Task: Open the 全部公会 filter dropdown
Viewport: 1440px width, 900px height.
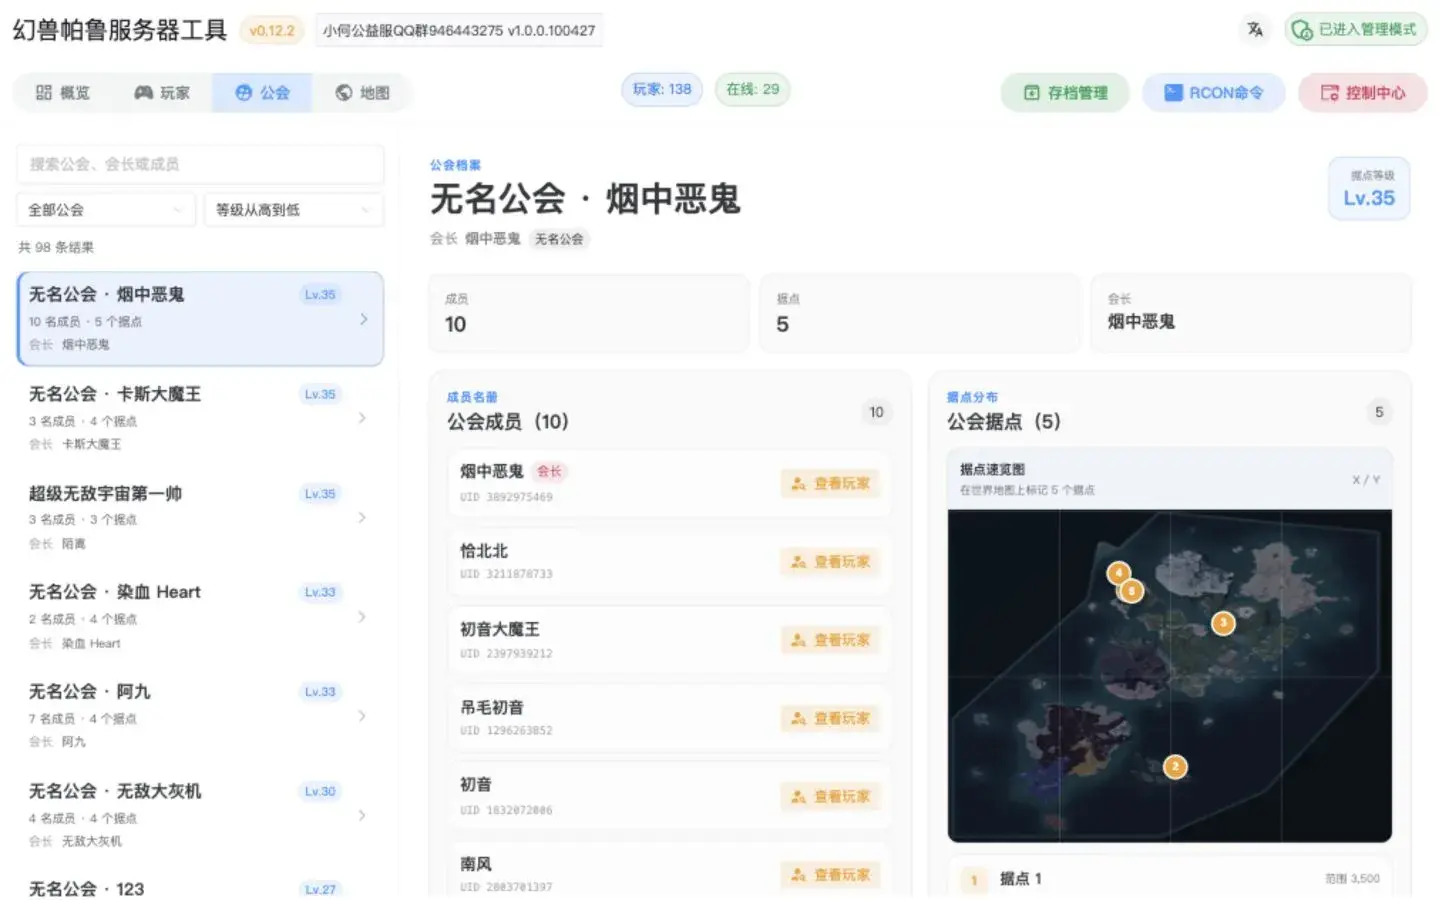Action: [106, 210]
